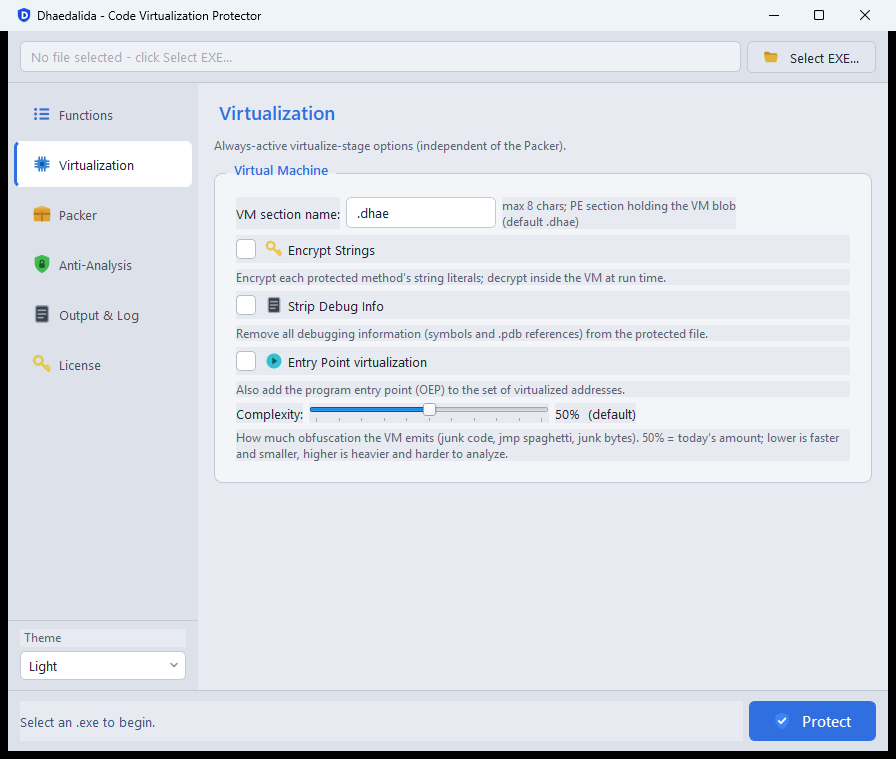Click the blue Protect button
The image size is (896, 759).
(812, 721)
